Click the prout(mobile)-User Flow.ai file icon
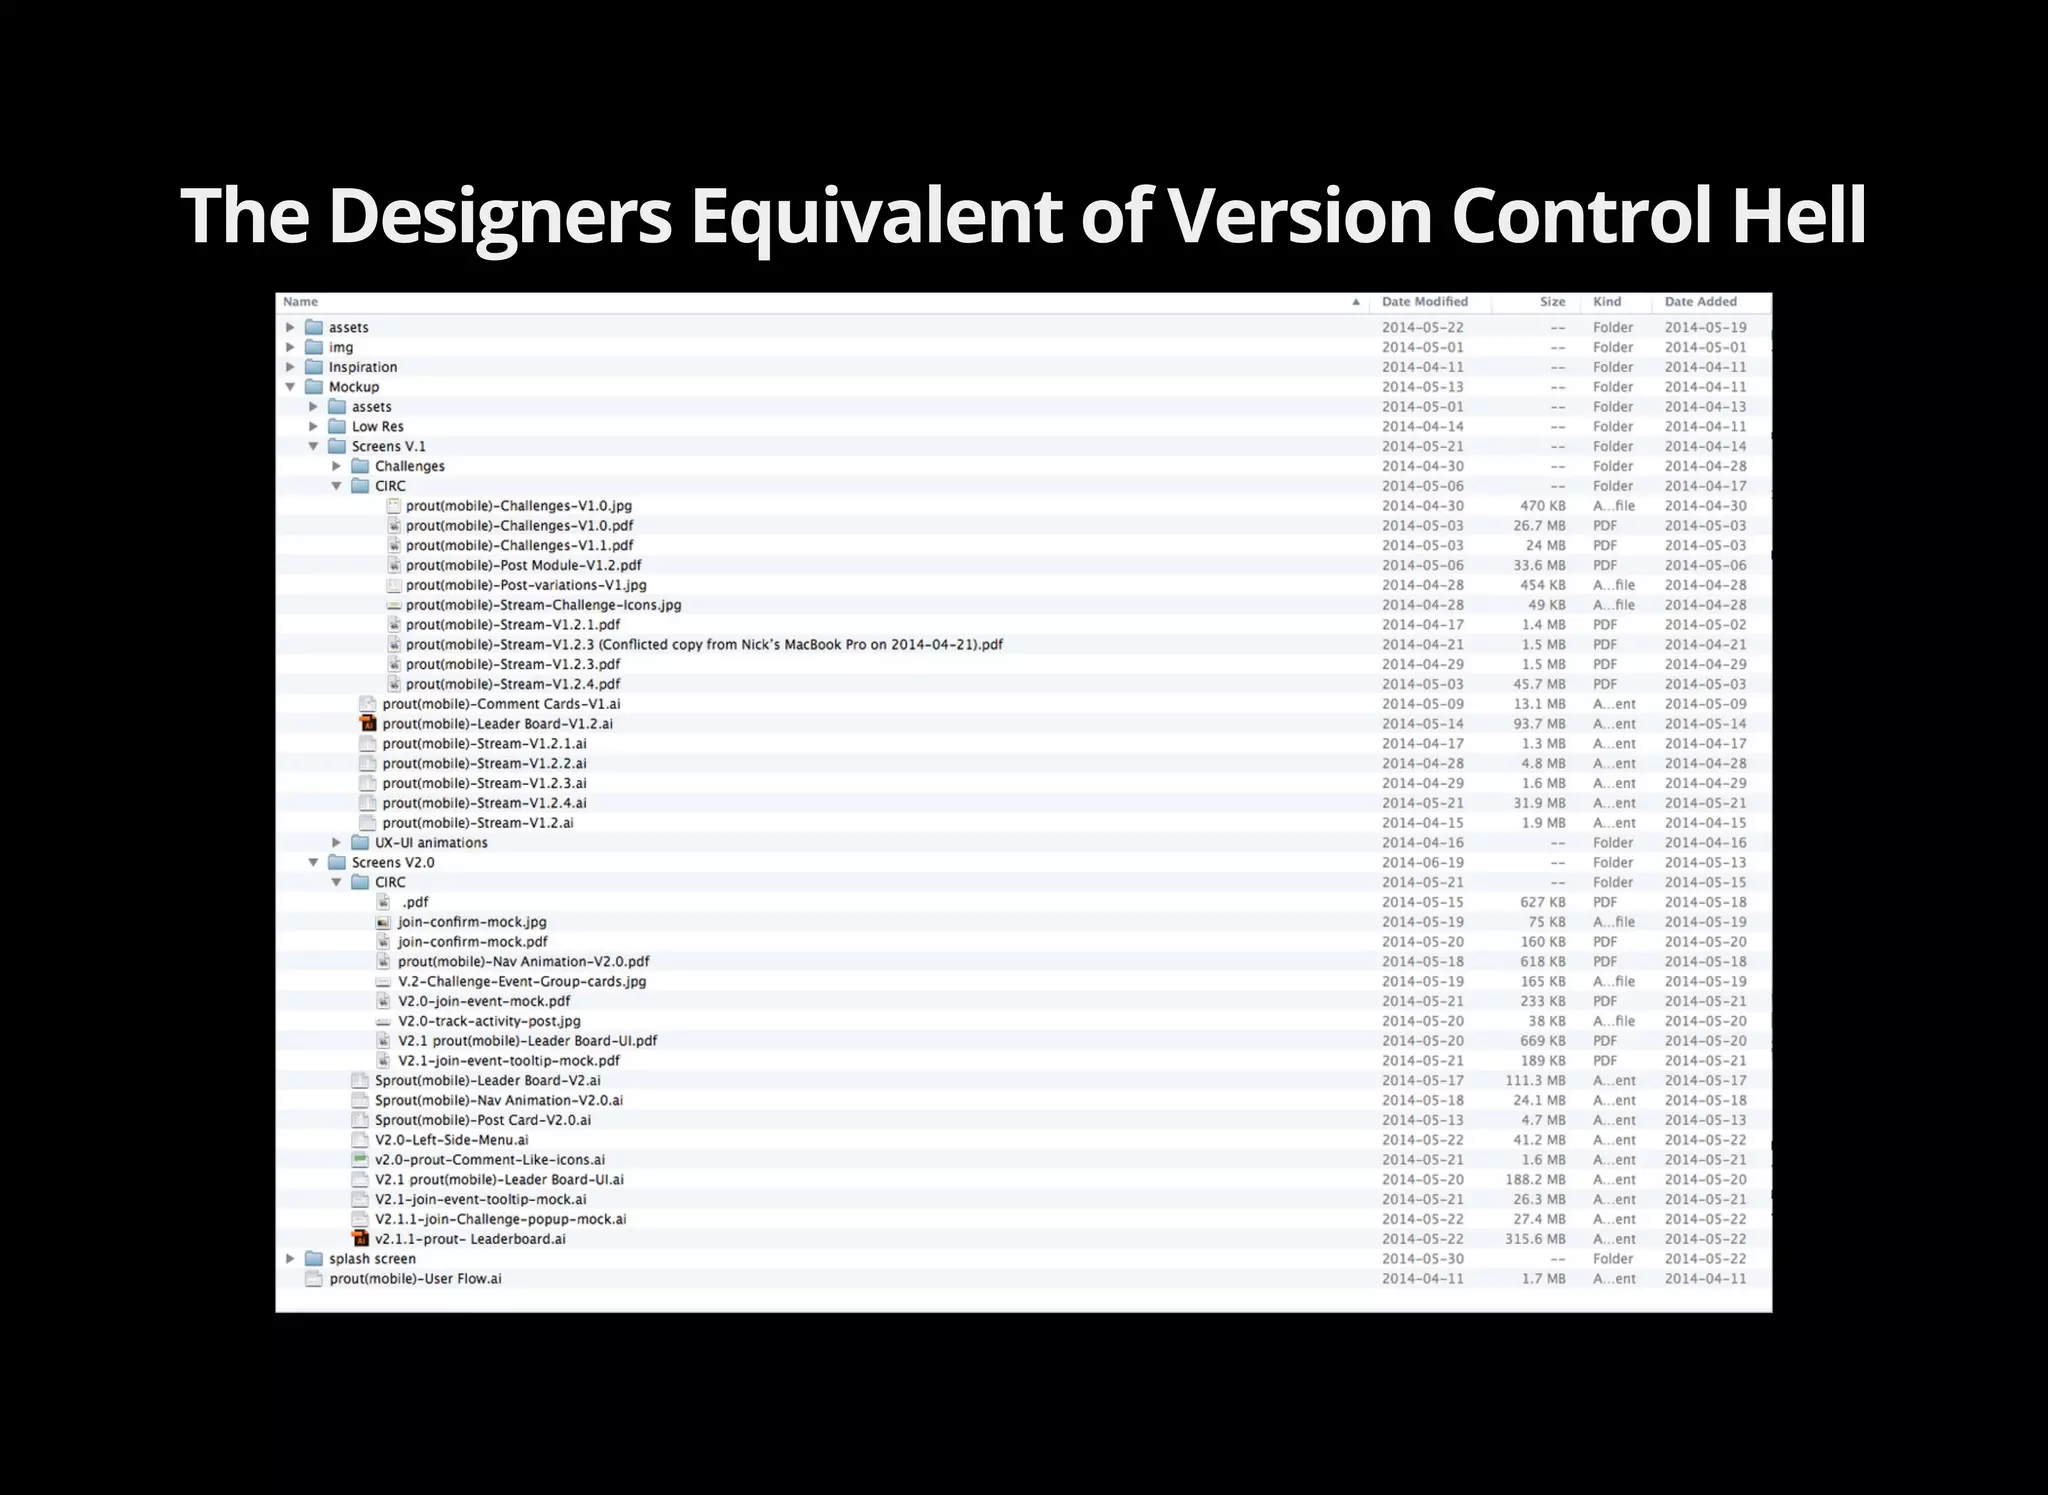 click(x=314, y=1279)
